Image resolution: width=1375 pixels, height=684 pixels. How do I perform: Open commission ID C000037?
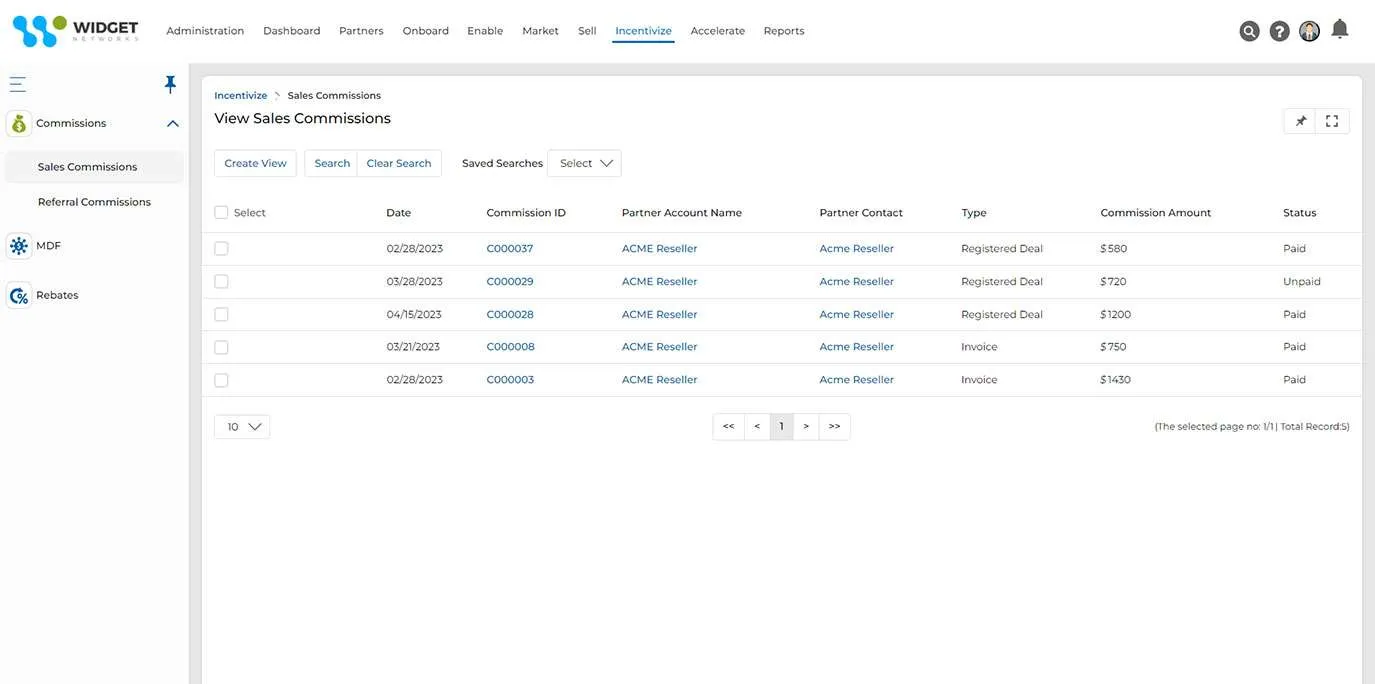tap(510, 249)
